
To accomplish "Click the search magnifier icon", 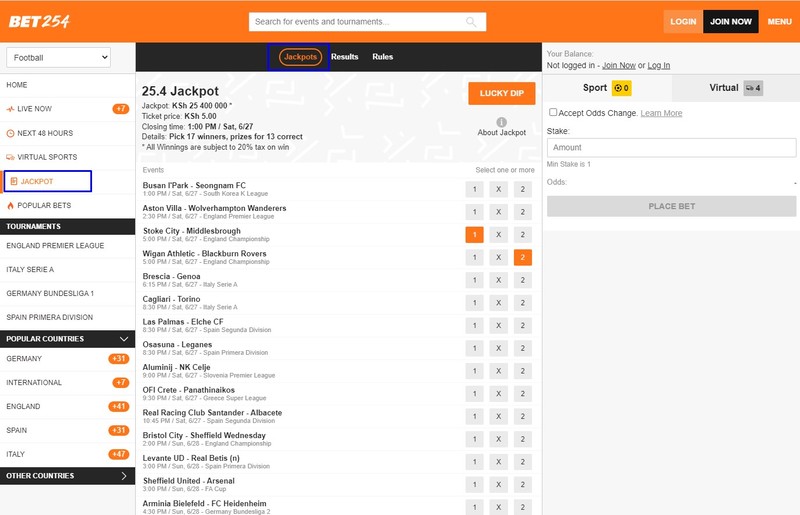I will [x=471, y=22].
